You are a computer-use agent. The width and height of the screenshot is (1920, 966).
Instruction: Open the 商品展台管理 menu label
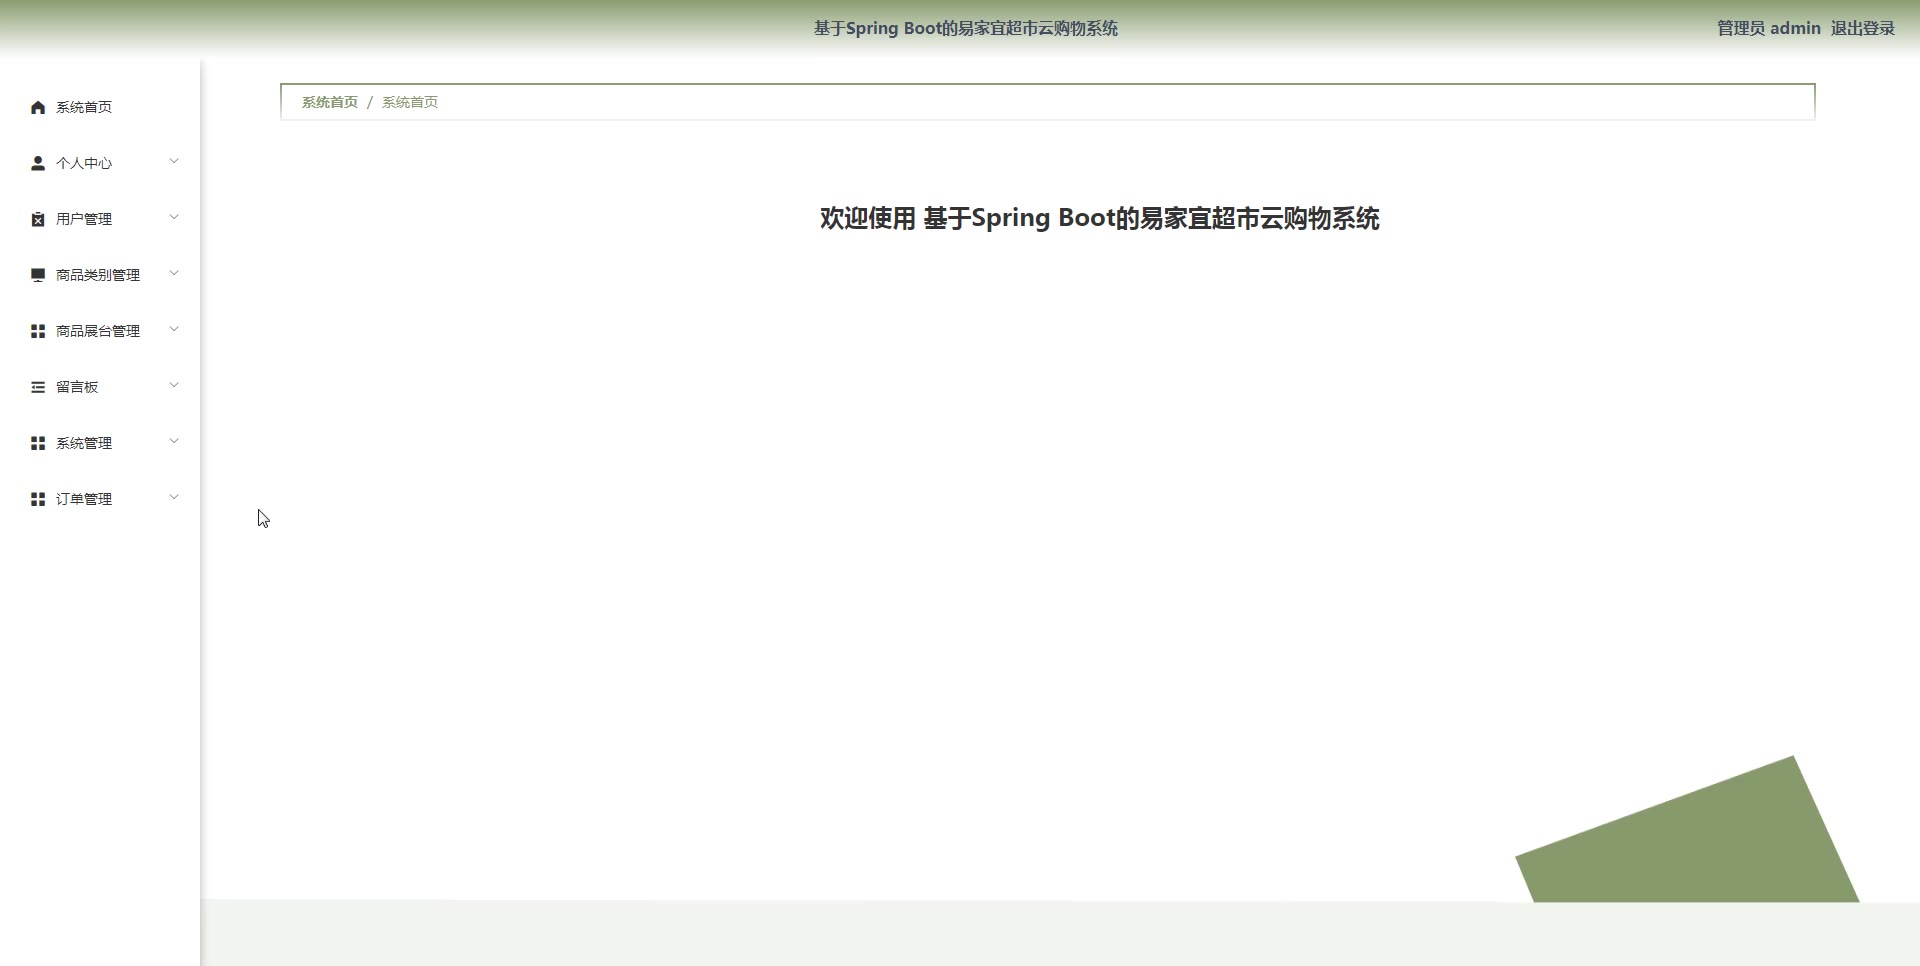(x=98, y=331)
